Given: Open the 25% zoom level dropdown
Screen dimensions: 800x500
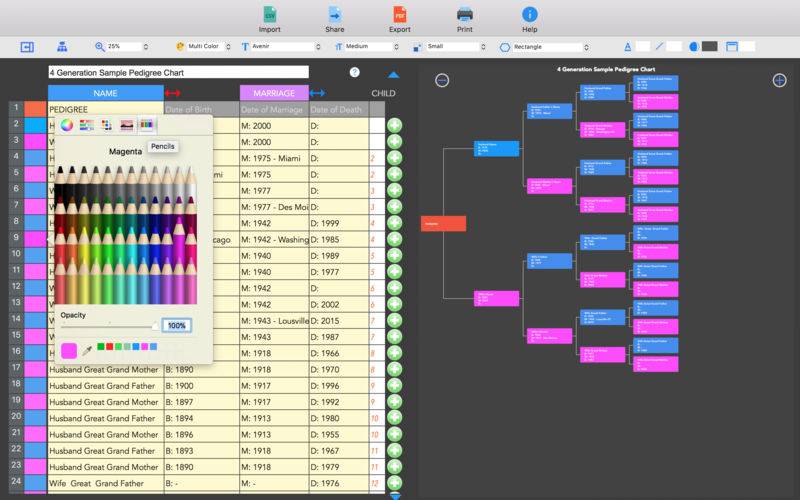Looking at the screenshot, I should click(128, 46).
